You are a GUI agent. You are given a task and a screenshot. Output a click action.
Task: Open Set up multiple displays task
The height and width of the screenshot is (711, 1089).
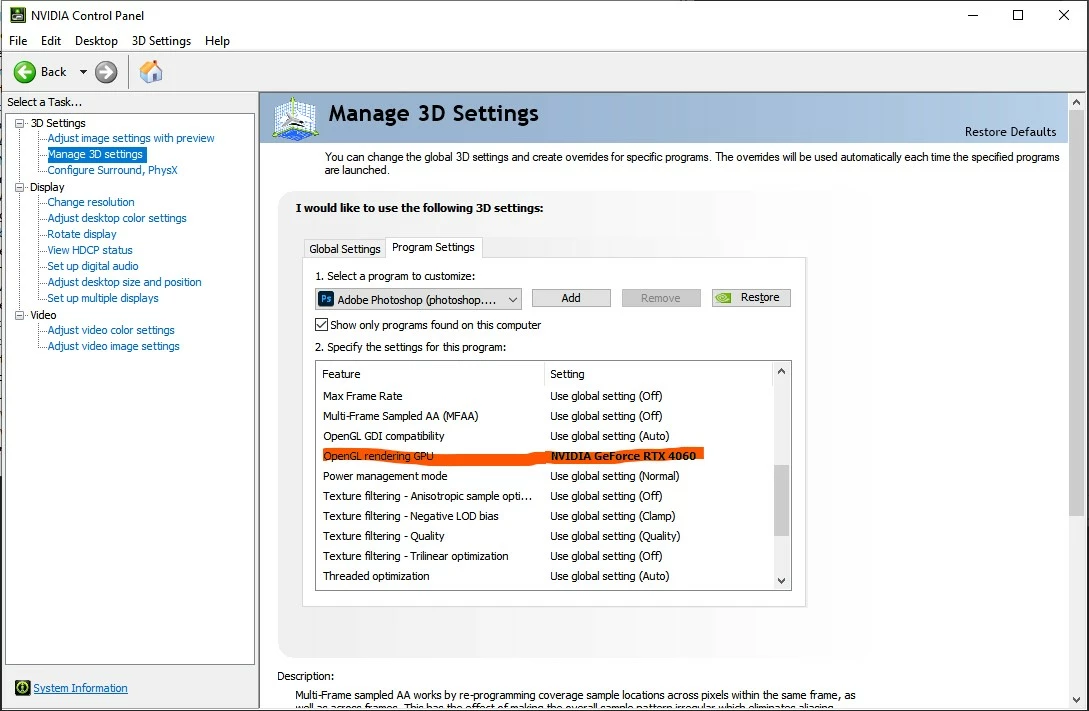(x=103, y=298)
